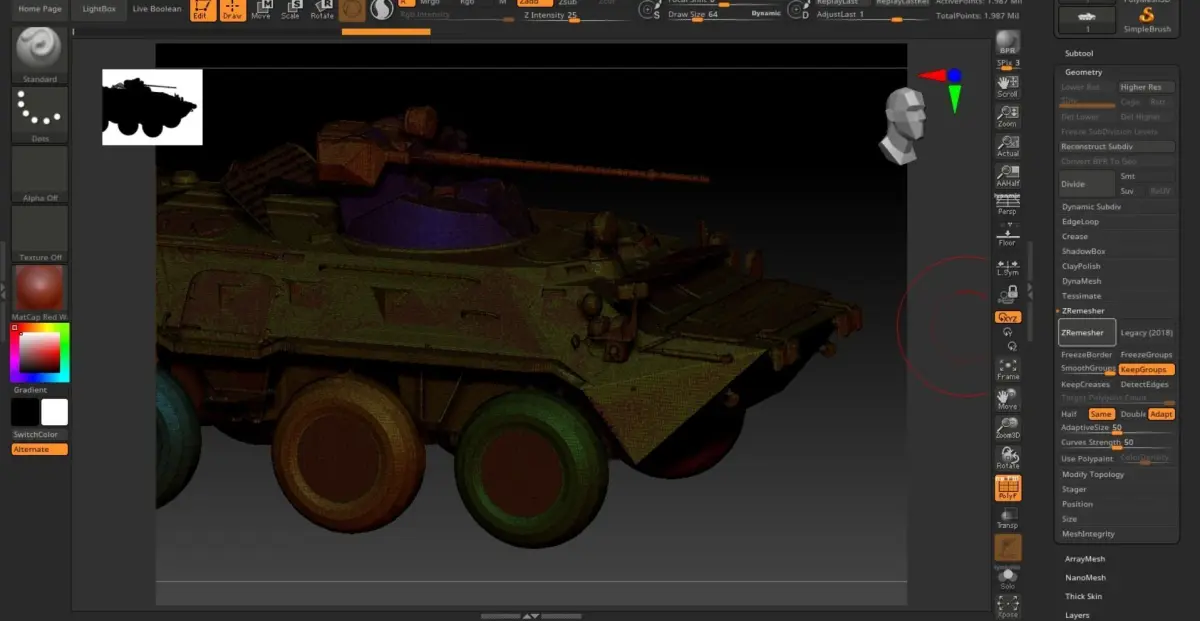The width and height of the screenshot is (1200, 621).
Task: Open the Dots stroke type selector
Action: coord(40,115)
